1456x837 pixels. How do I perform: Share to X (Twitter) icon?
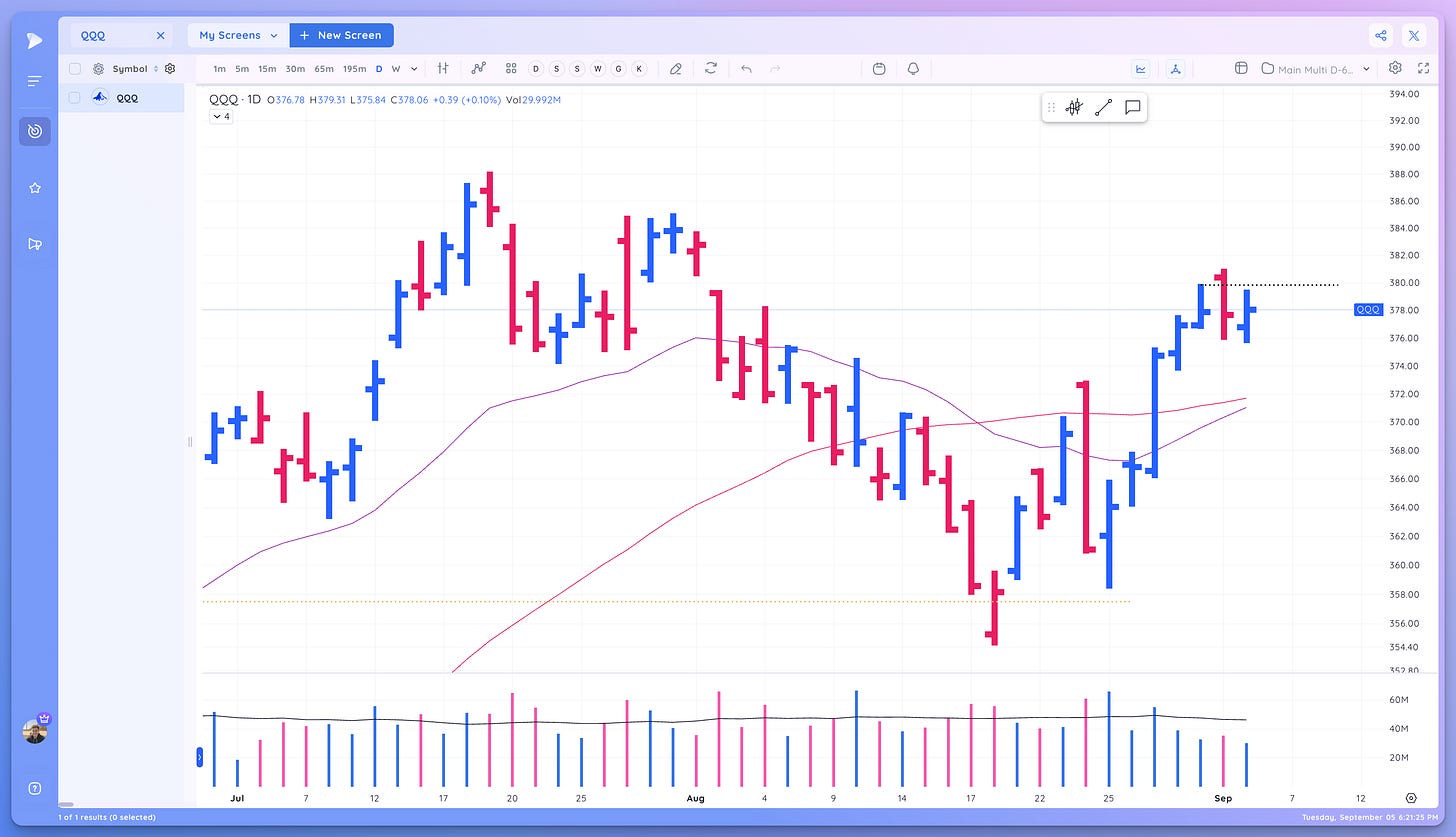click(x=1414, y=35)
